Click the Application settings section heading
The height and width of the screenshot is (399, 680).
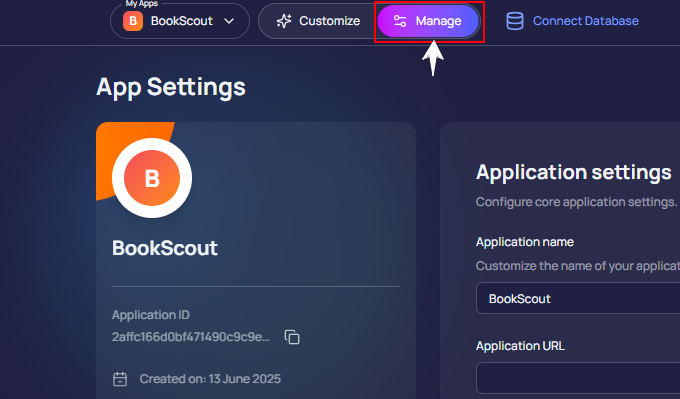click(x=573, y=172)
